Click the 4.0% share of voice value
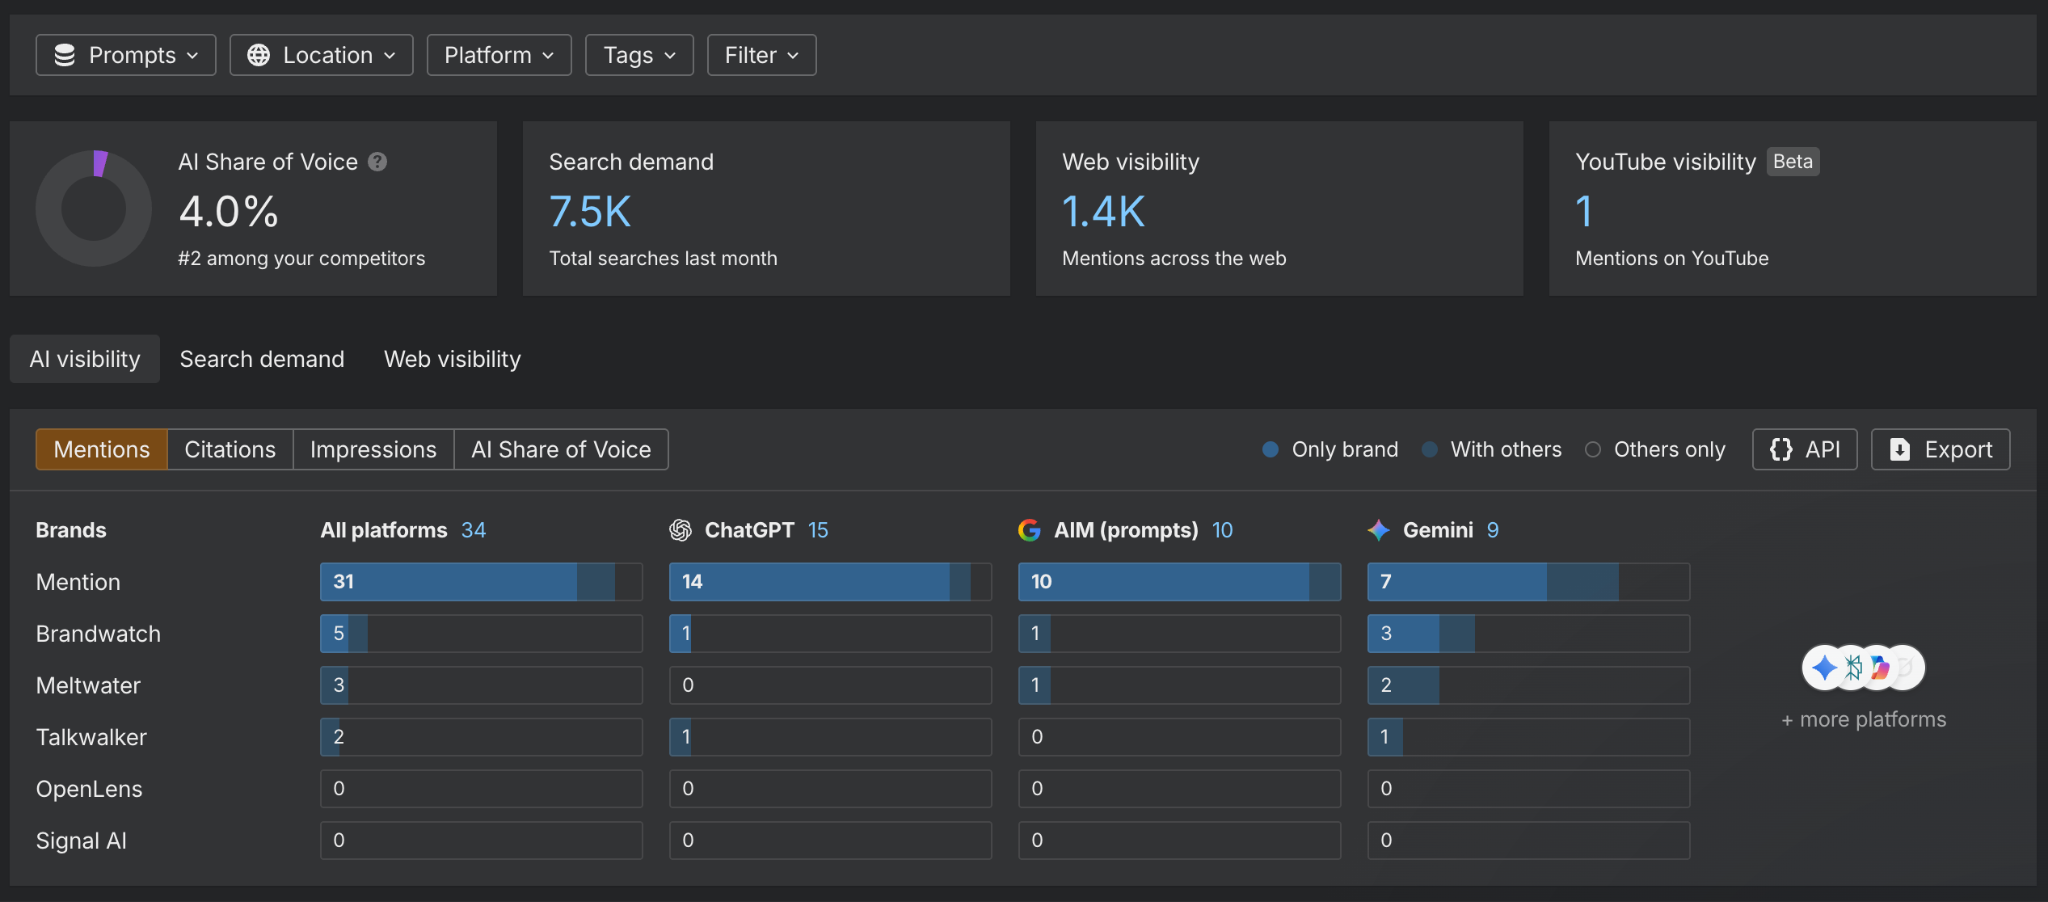This screenshot has height=902, width=2048. coord(229,211)
